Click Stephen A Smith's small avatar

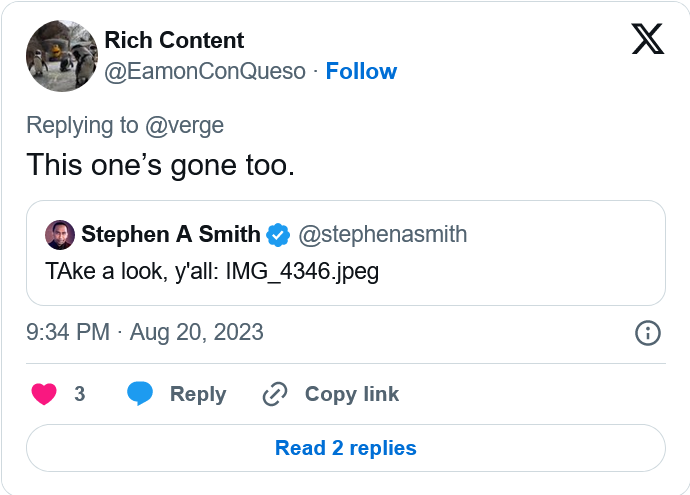pyautogui.click(x=60, y=235)
